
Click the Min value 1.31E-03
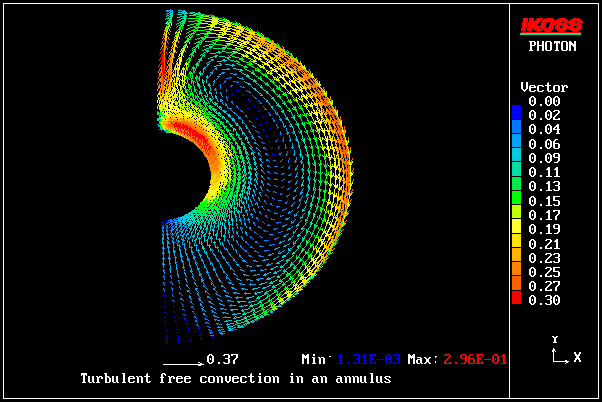(367, 359)
